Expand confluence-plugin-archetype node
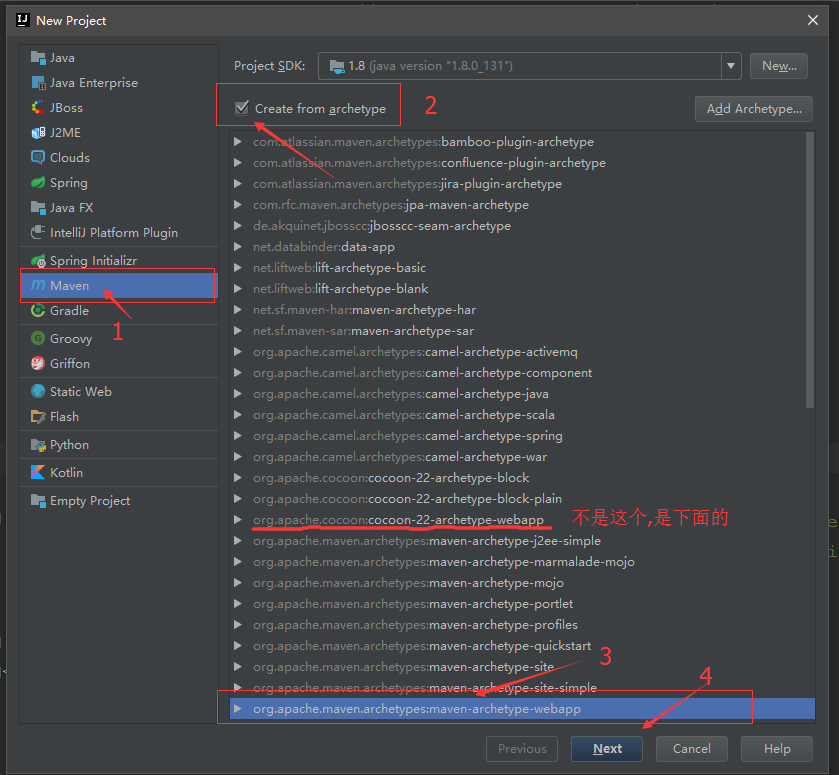The height and width of the screenshot is (775, 839). [x=238, y=163]
